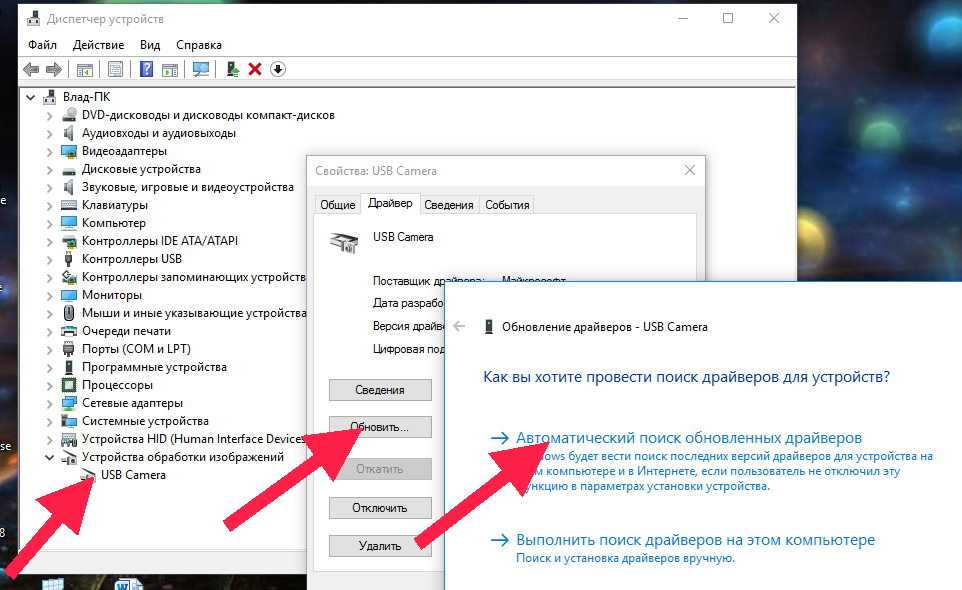Select the Программные устройства tree row

tap(154, 367)
